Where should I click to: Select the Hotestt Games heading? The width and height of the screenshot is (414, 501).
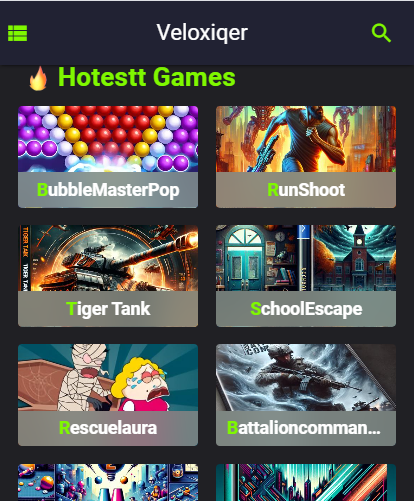[x=147, y=77]
